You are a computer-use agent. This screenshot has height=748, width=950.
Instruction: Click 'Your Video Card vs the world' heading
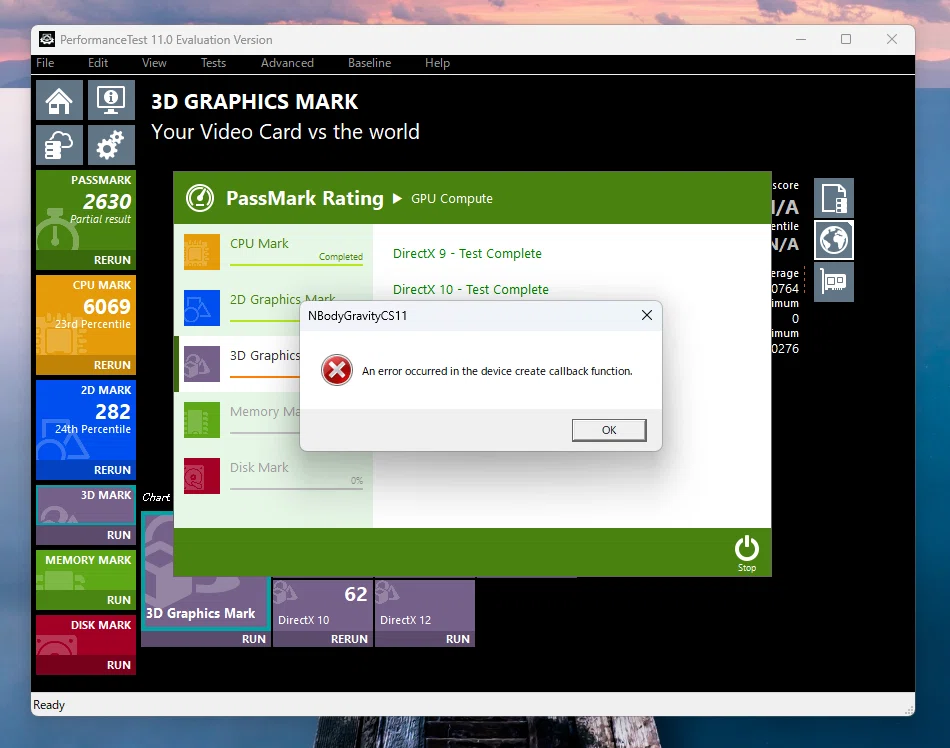point(285,131)
